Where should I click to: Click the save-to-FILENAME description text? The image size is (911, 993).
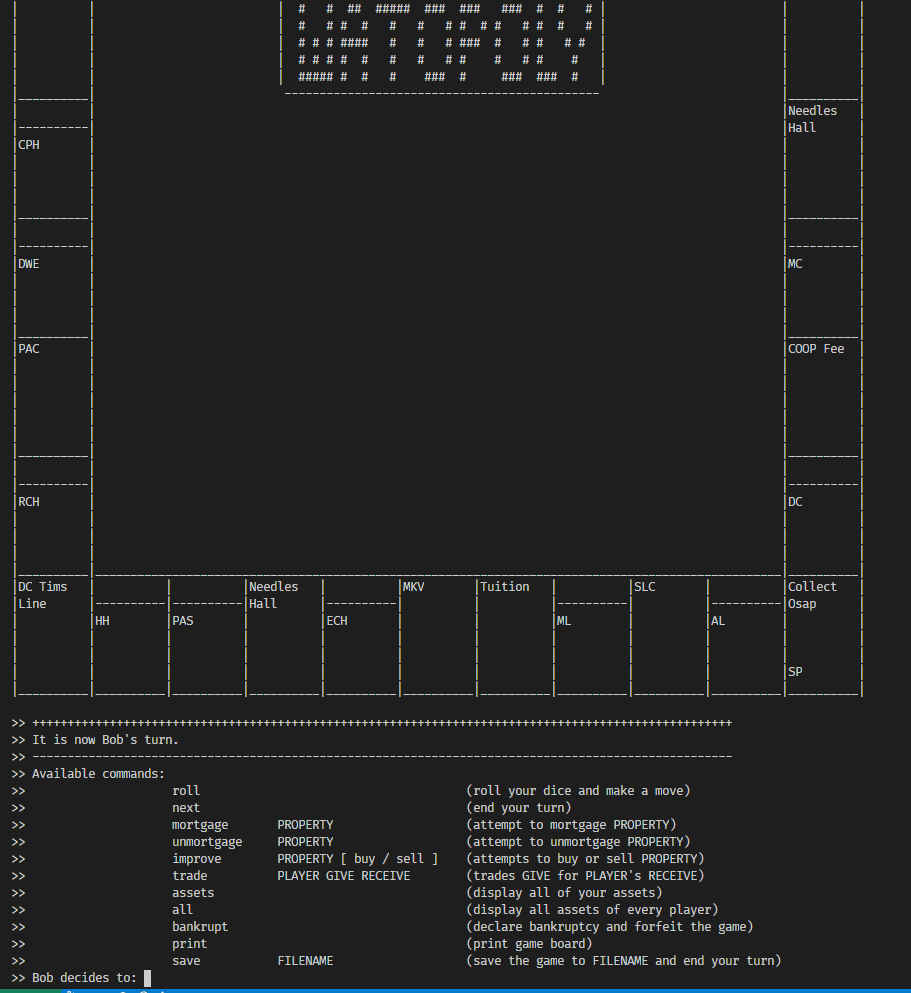[624, 961]
